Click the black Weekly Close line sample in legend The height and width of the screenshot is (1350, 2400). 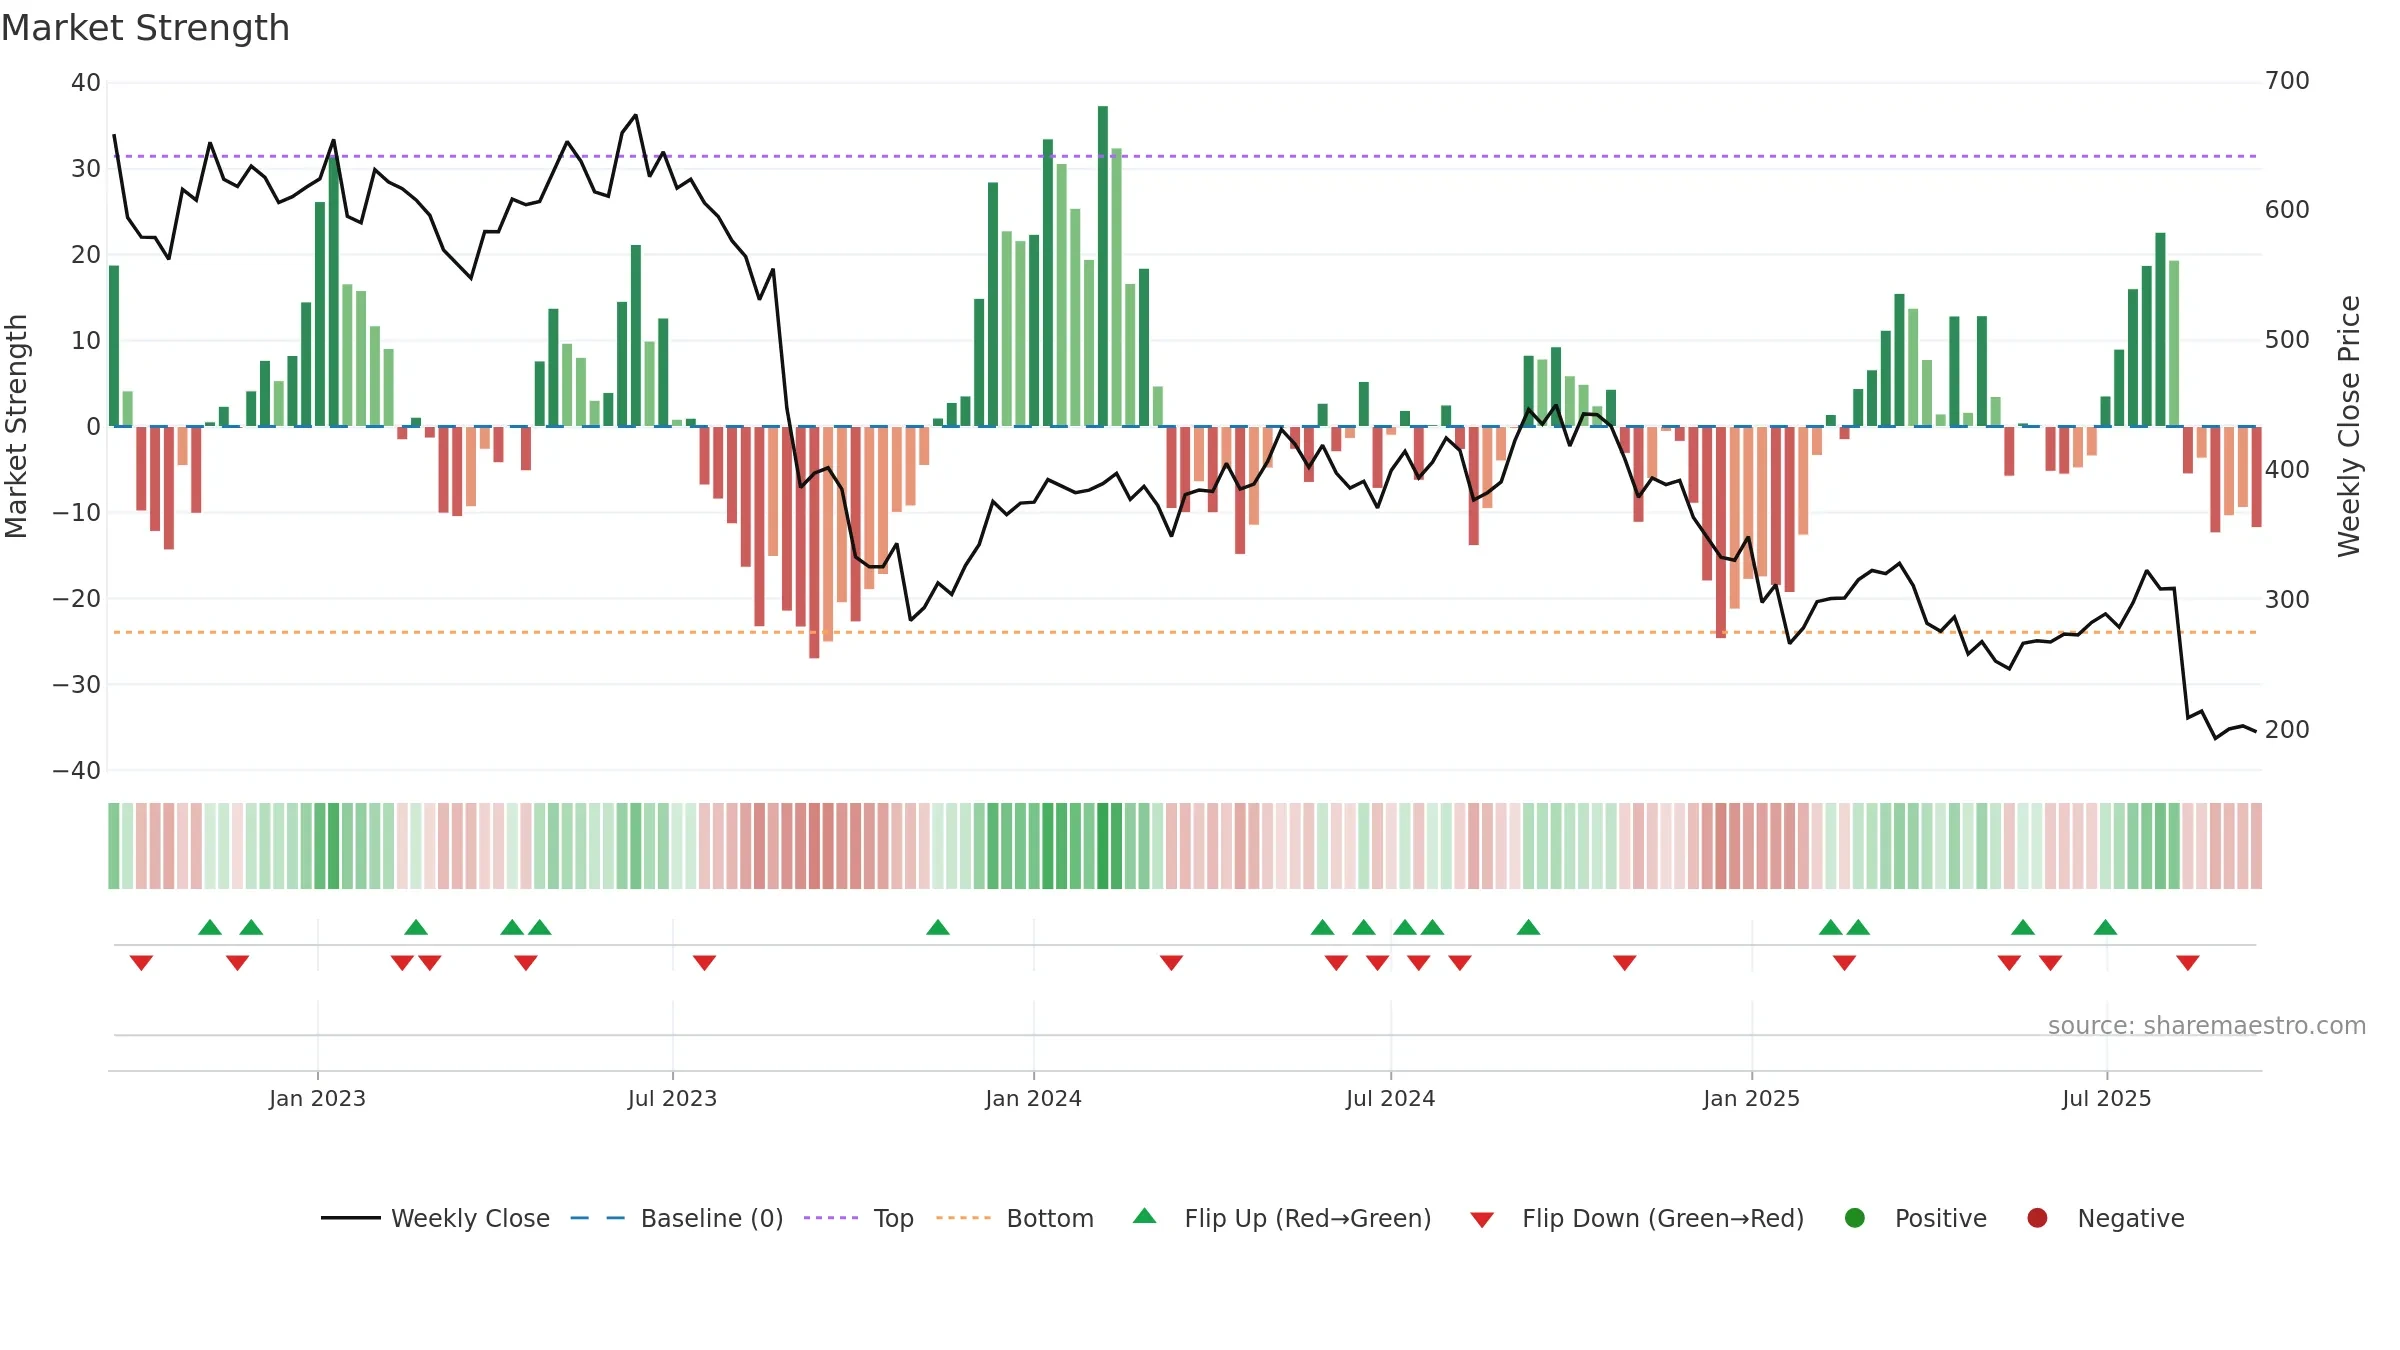pos(351,1218)
